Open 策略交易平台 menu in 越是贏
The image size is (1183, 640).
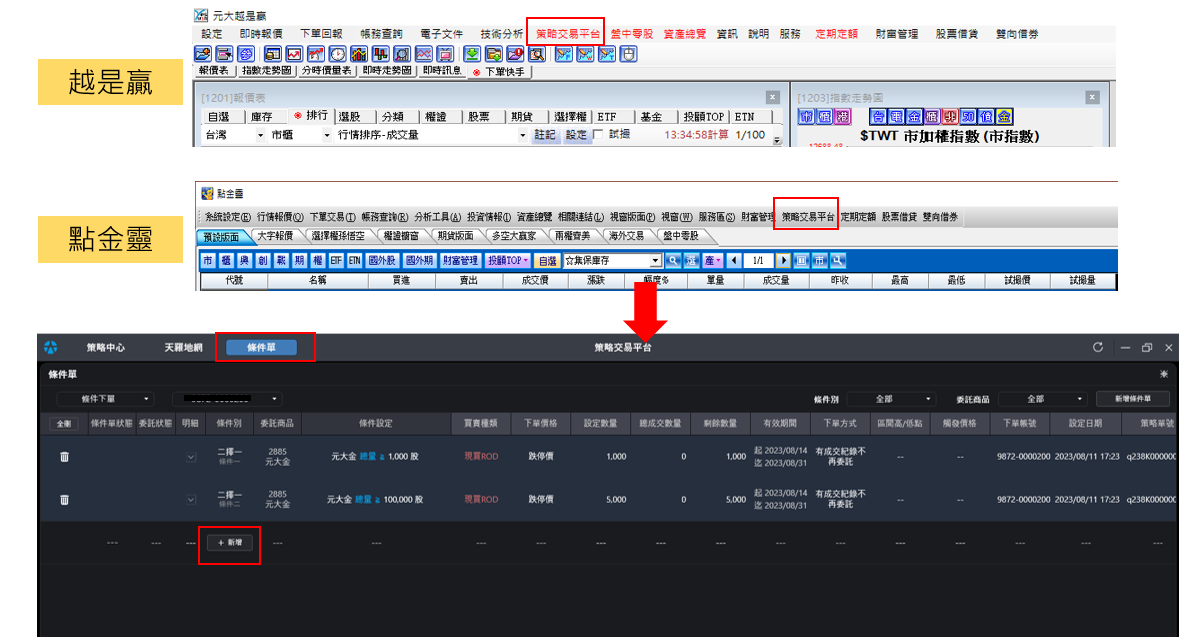point(565,33)
